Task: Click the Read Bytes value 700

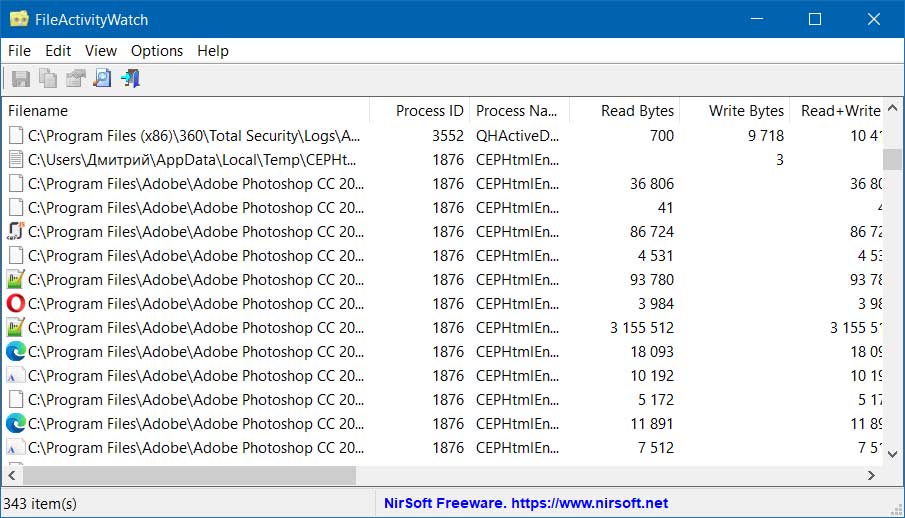Action: tap(661, 136)
